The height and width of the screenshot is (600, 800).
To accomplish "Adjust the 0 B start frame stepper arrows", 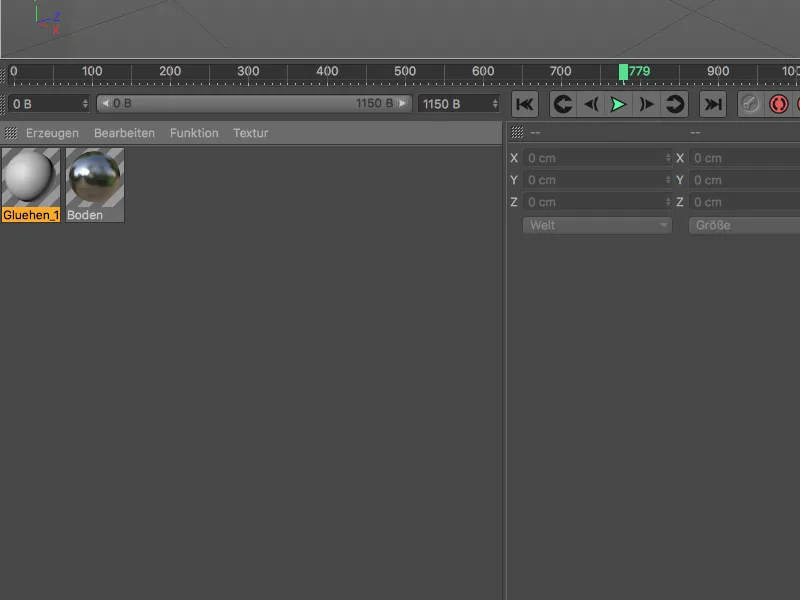I will point(85,104).
